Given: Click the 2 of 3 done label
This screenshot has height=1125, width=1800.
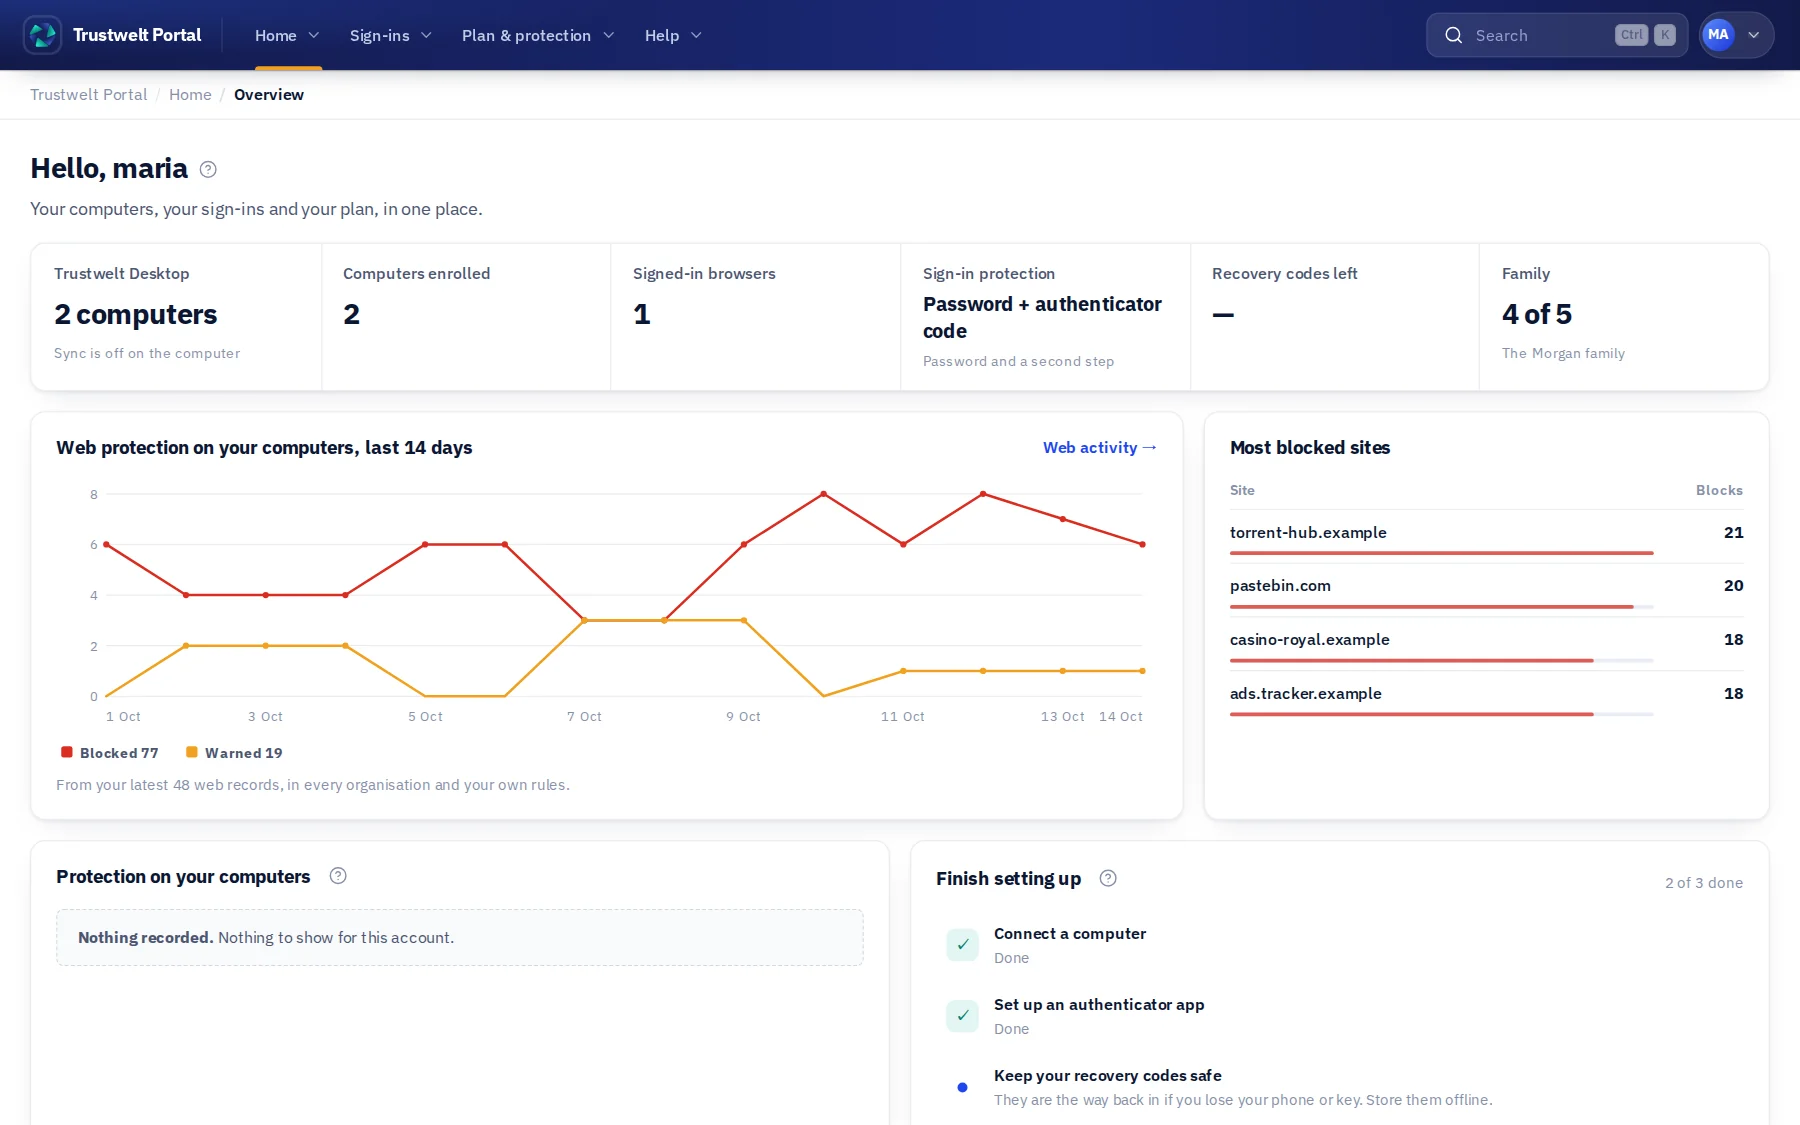Looking at the screenshot, I should (1704, 882).
